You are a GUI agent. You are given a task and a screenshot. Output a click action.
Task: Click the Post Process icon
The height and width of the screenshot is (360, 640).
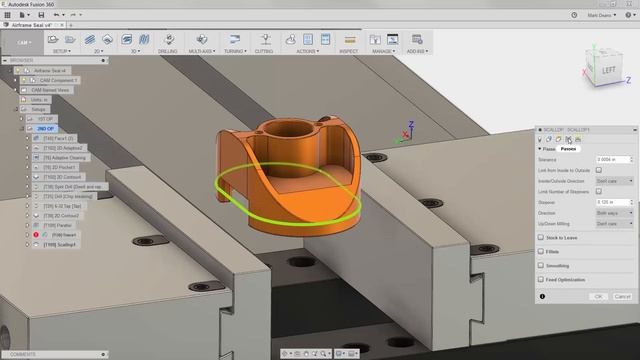point(308,39)
